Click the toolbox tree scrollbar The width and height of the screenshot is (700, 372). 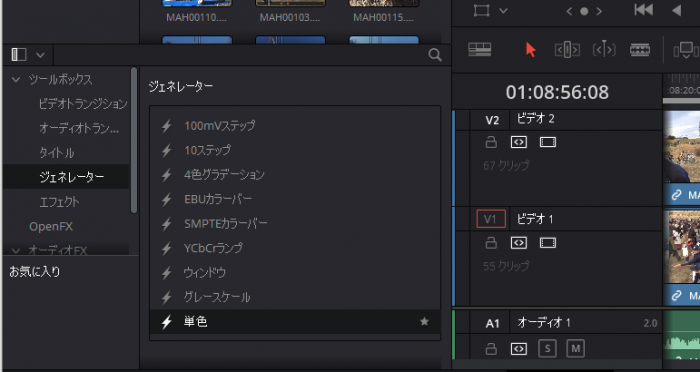click(134, 140)
